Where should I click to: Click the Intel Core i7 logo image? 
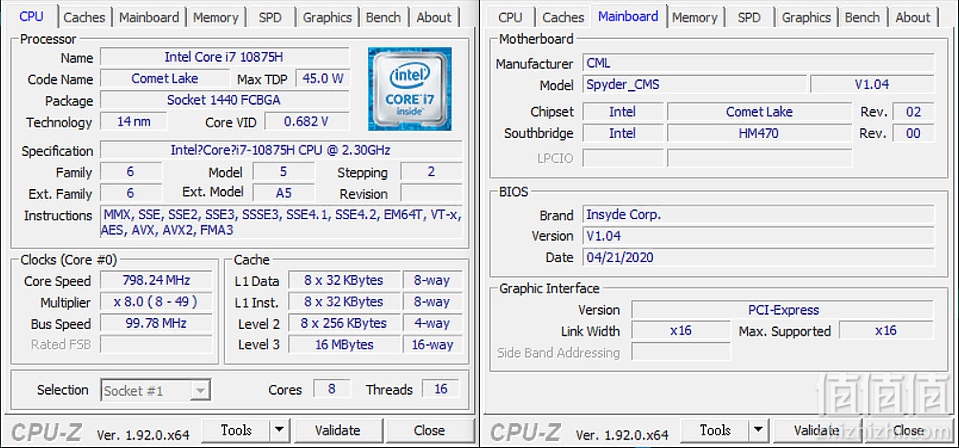point(410,89)
